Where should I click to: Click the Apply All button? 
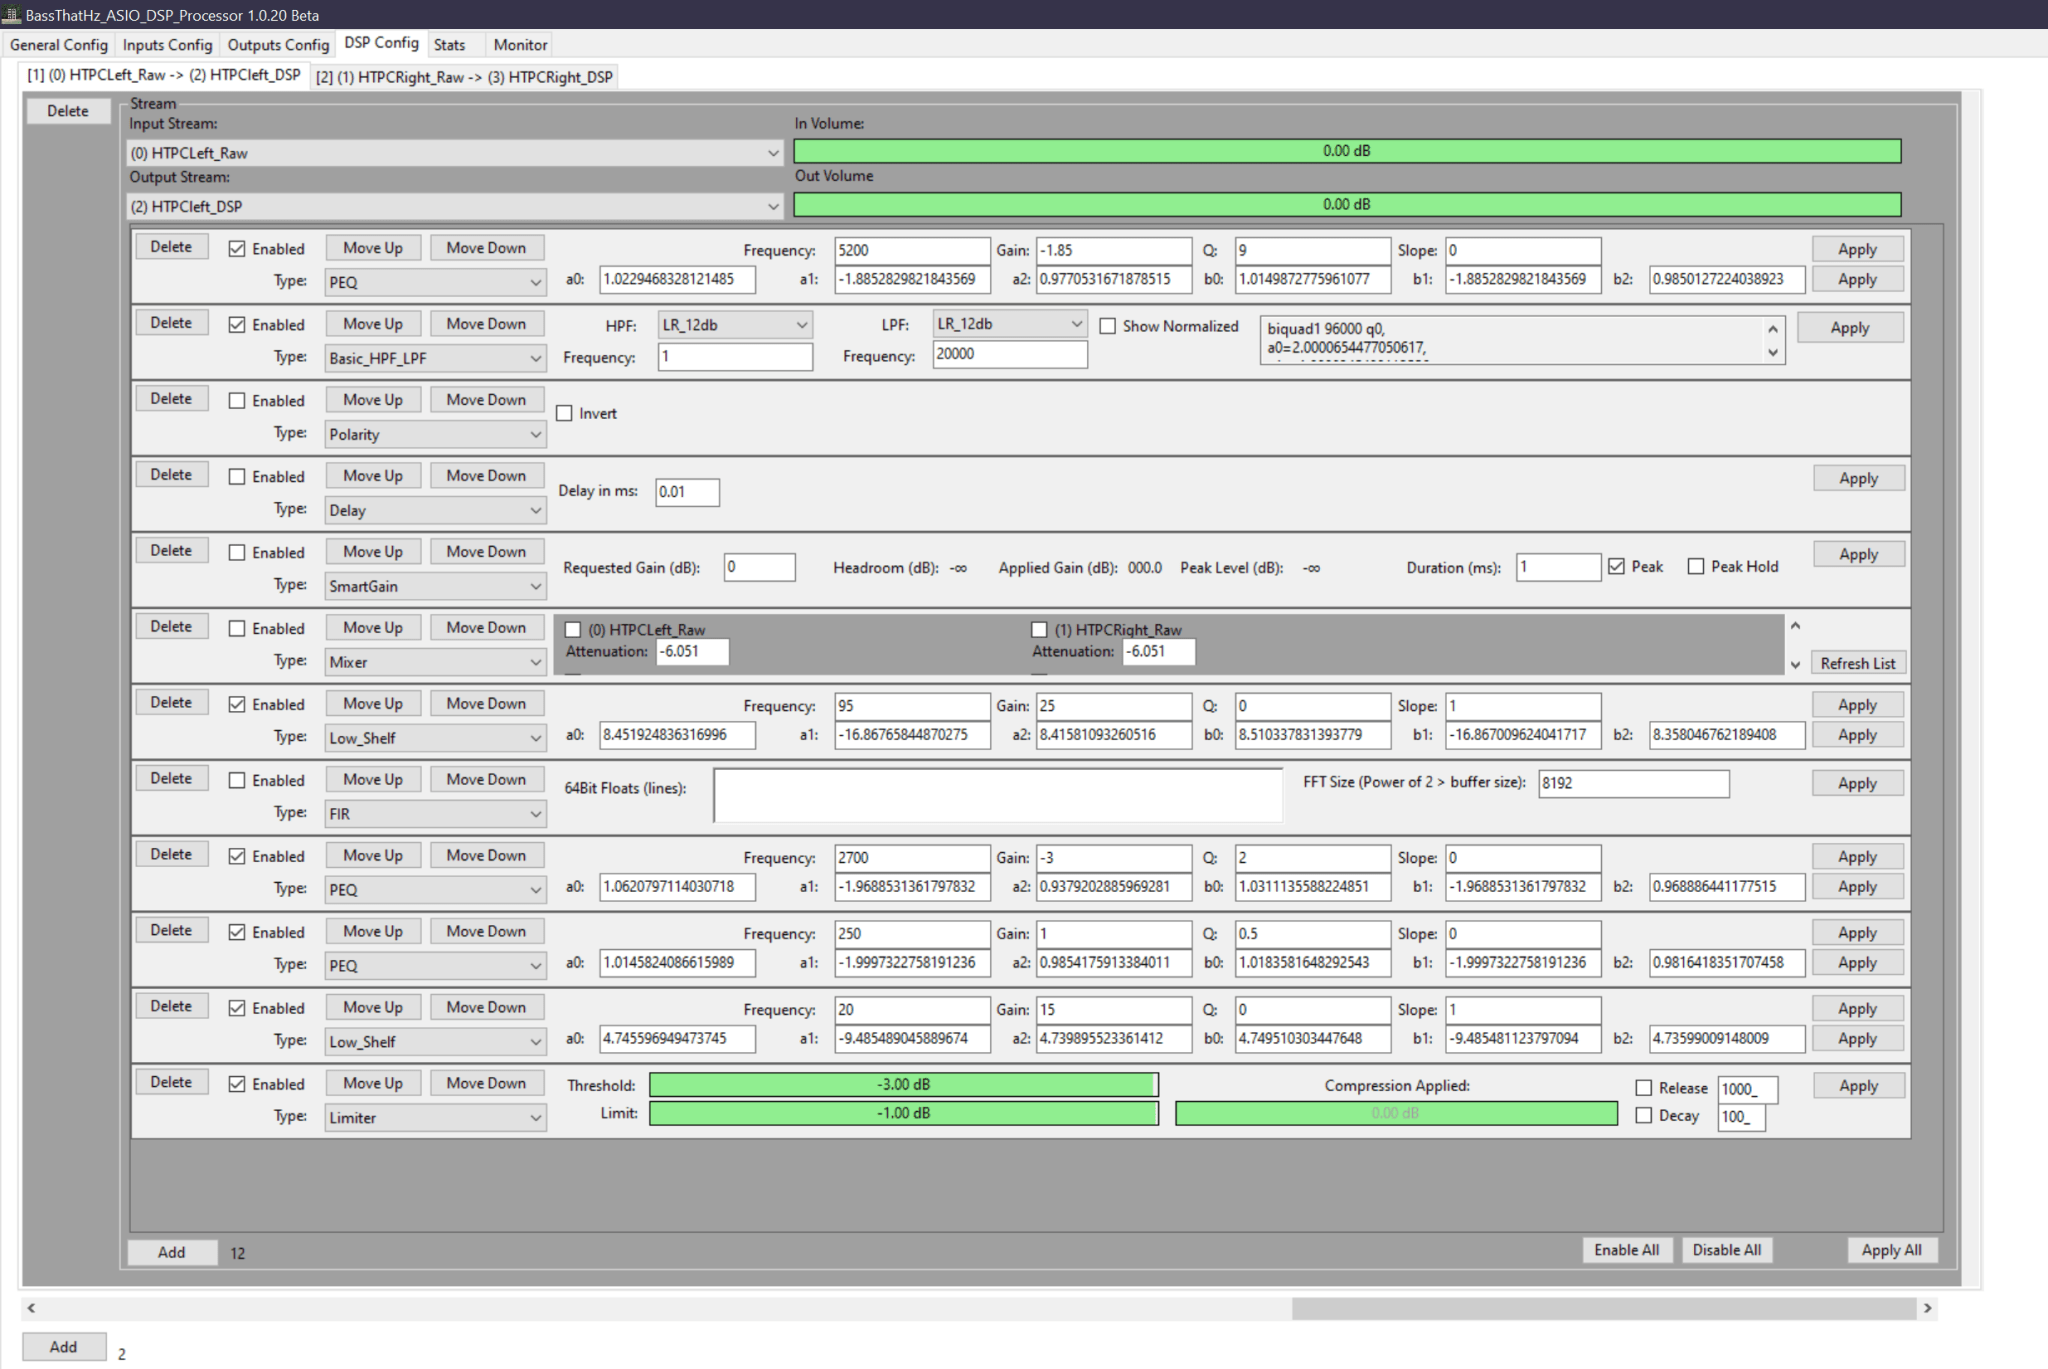1892,1250
